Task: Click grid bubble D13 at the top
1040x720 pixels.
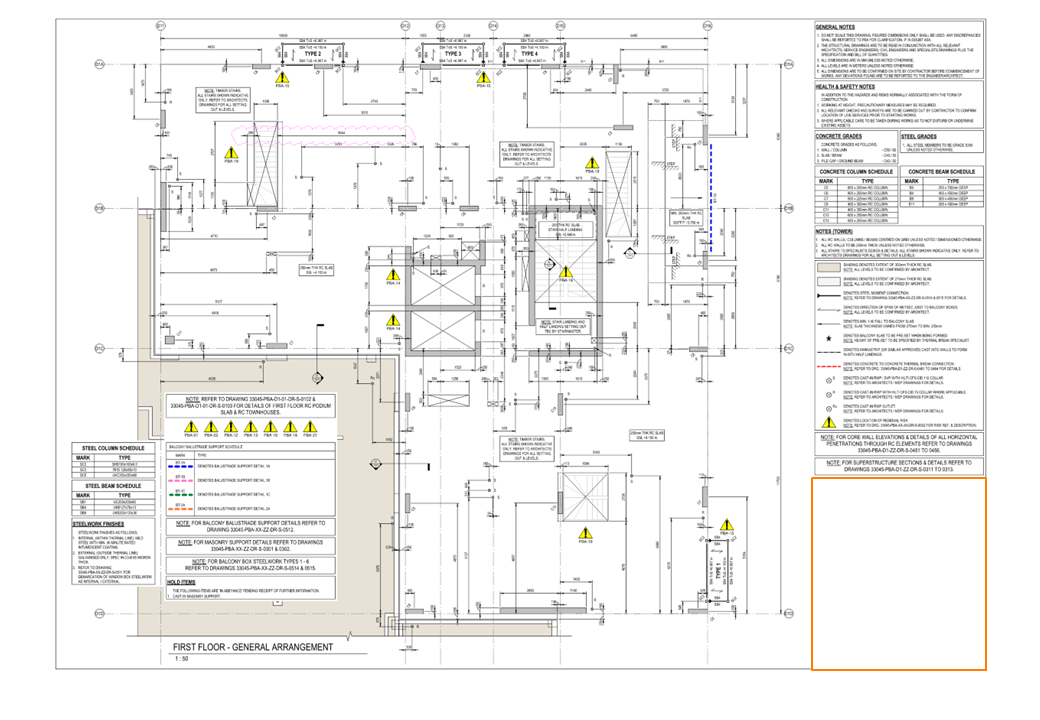Action: click(440, 26)
